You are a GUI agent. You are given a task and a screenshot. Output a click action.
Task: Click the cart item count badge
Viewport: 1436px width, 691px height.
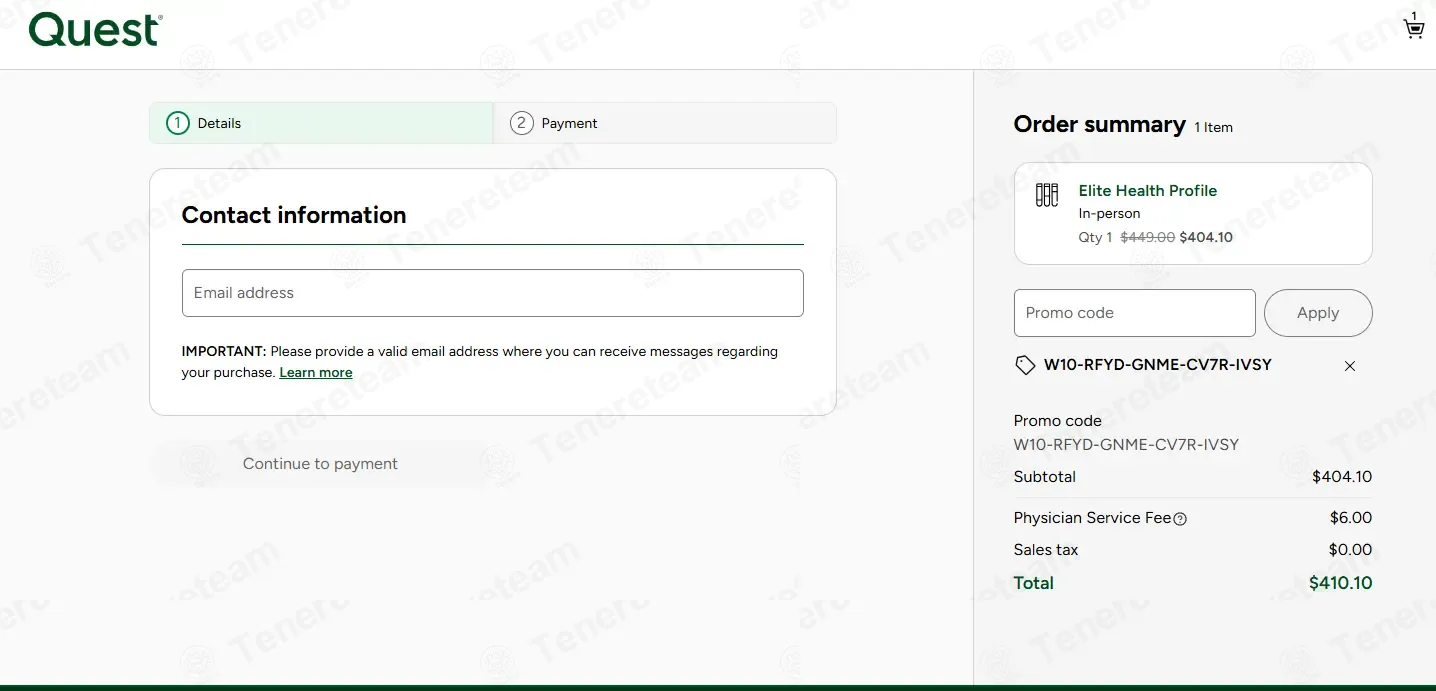pos(1414,15)
